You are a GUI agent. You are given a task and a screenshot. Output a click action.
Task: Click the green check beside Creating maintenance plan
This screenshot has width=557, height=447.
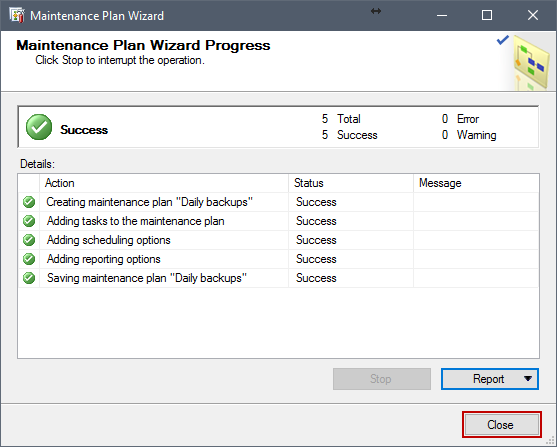tap(29, 202)
